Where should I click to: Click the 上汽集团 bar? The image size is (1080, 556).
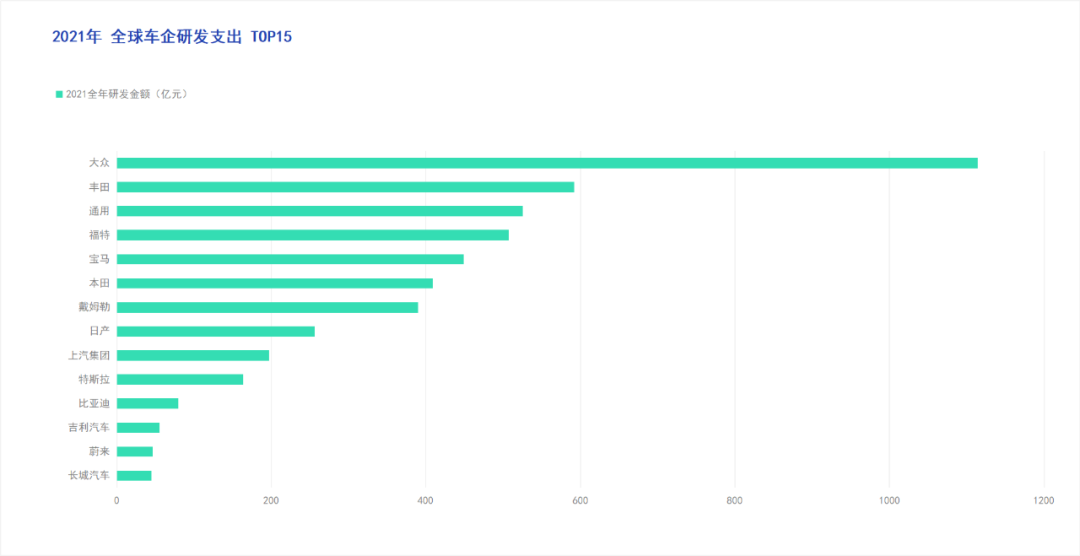(x=193, y=356)
